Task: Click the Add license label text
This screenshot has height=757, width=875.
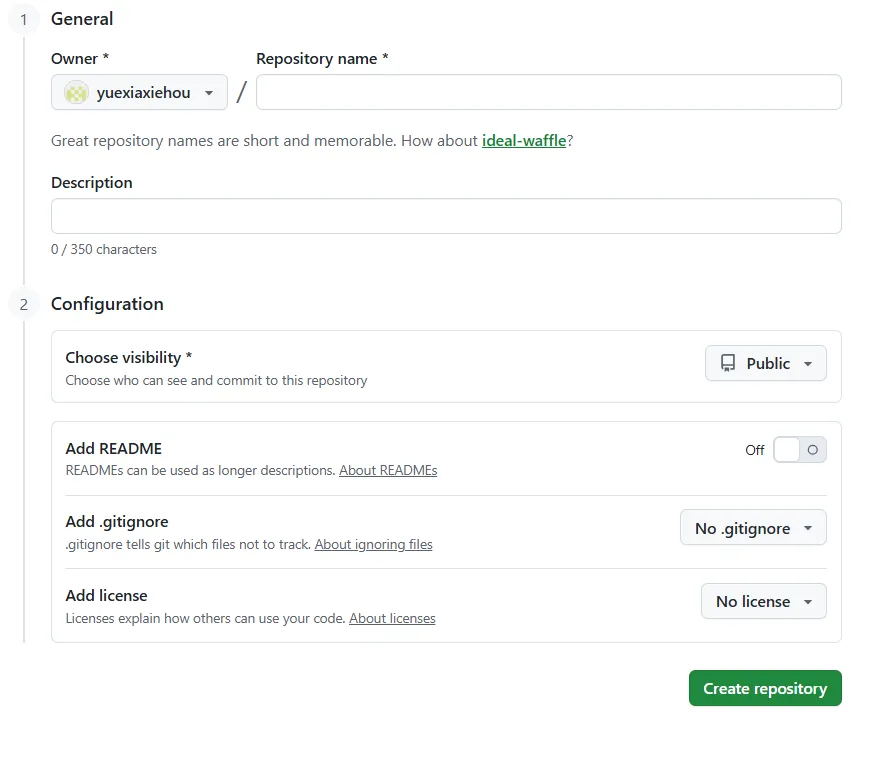Action: coord(106,595)
